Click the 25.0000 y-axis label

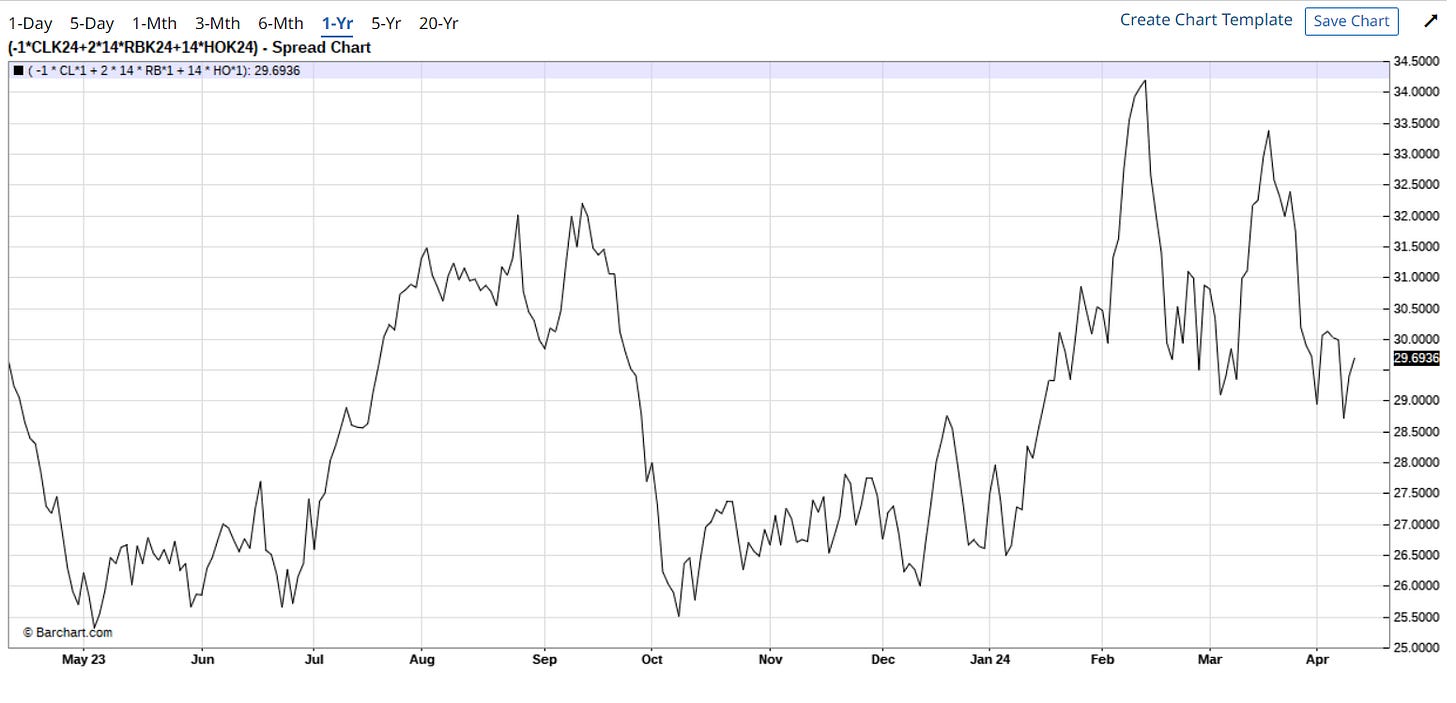point(1416,648)
